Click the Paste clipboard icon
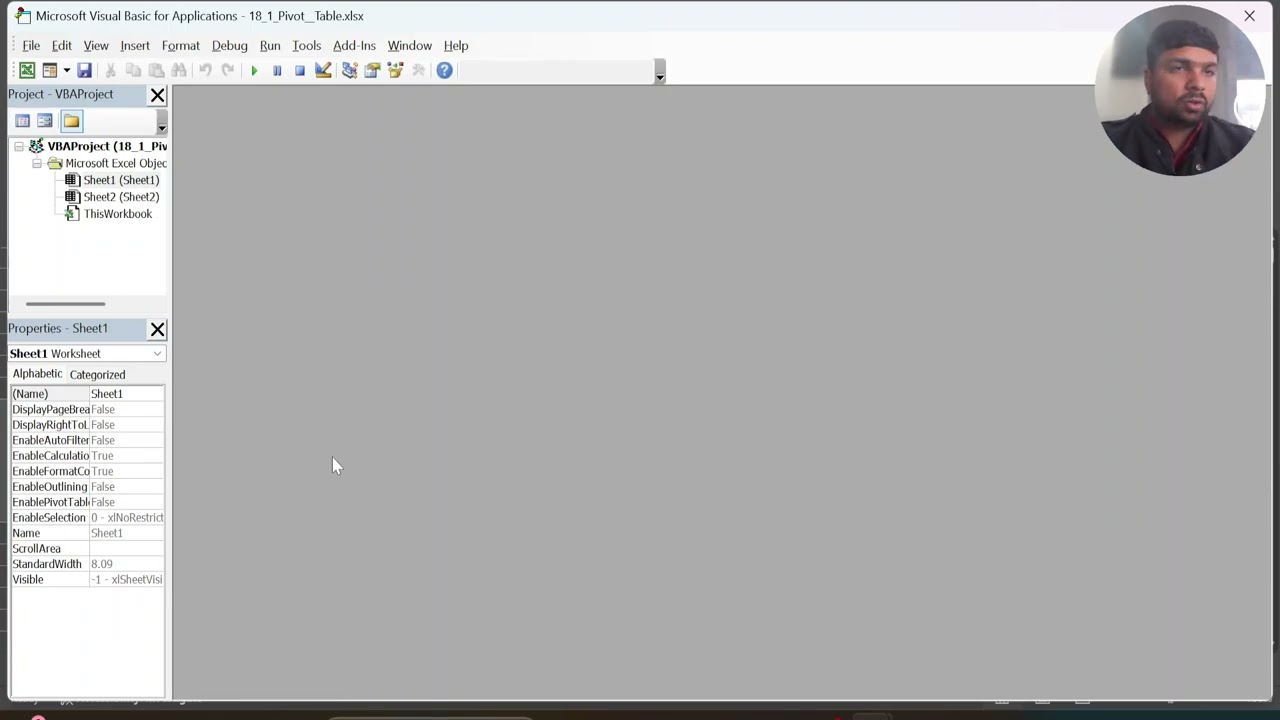 coord(156,70)
